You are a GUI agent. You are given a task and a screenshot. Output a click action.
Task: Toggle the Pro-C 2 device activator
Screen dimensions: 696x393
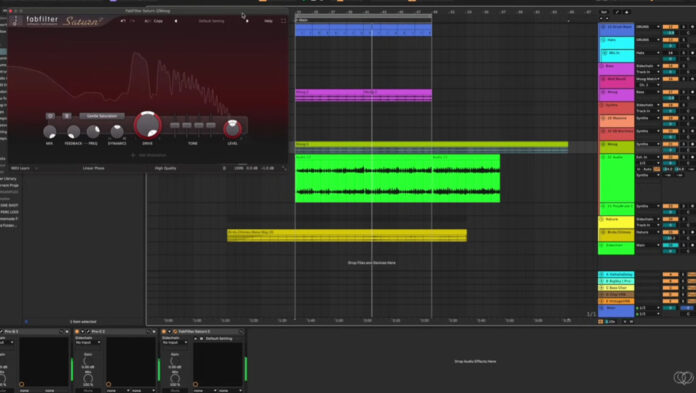77,331
